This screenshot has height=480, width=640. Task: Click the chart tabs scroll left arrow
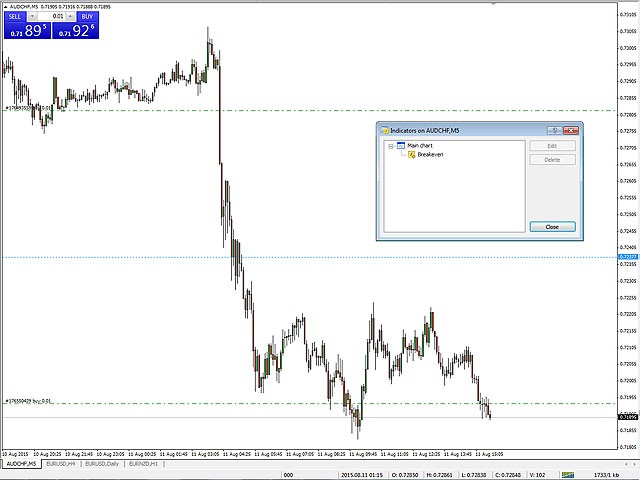coord(627,464)
